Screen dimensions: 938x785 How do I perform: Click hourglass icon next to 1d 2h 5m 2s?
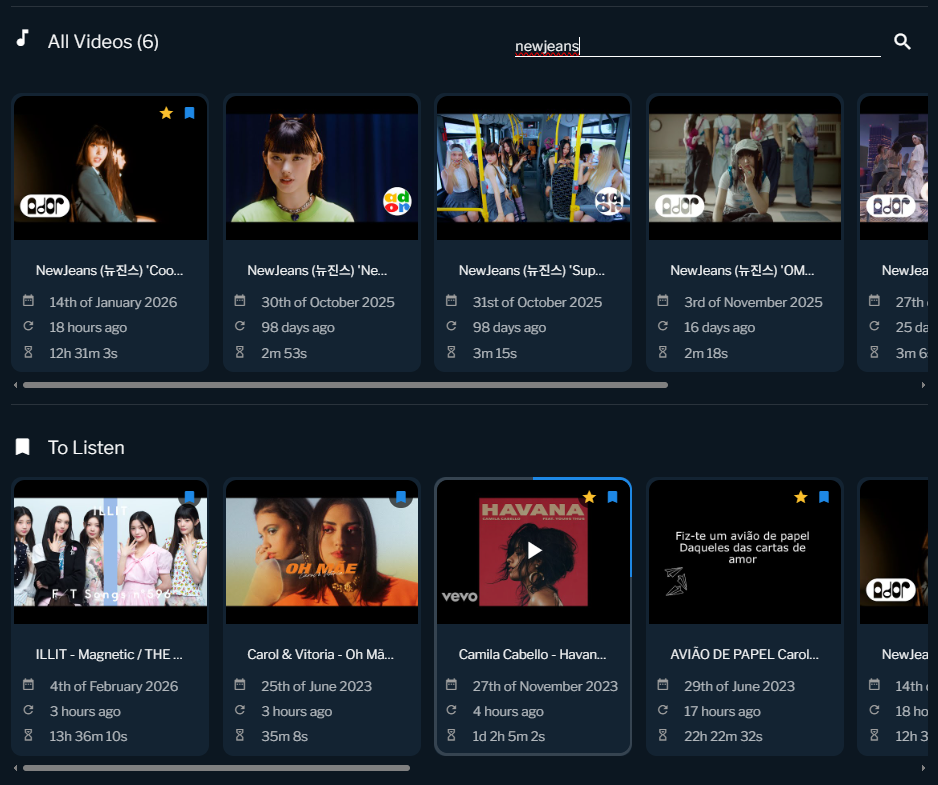(452, 735)
